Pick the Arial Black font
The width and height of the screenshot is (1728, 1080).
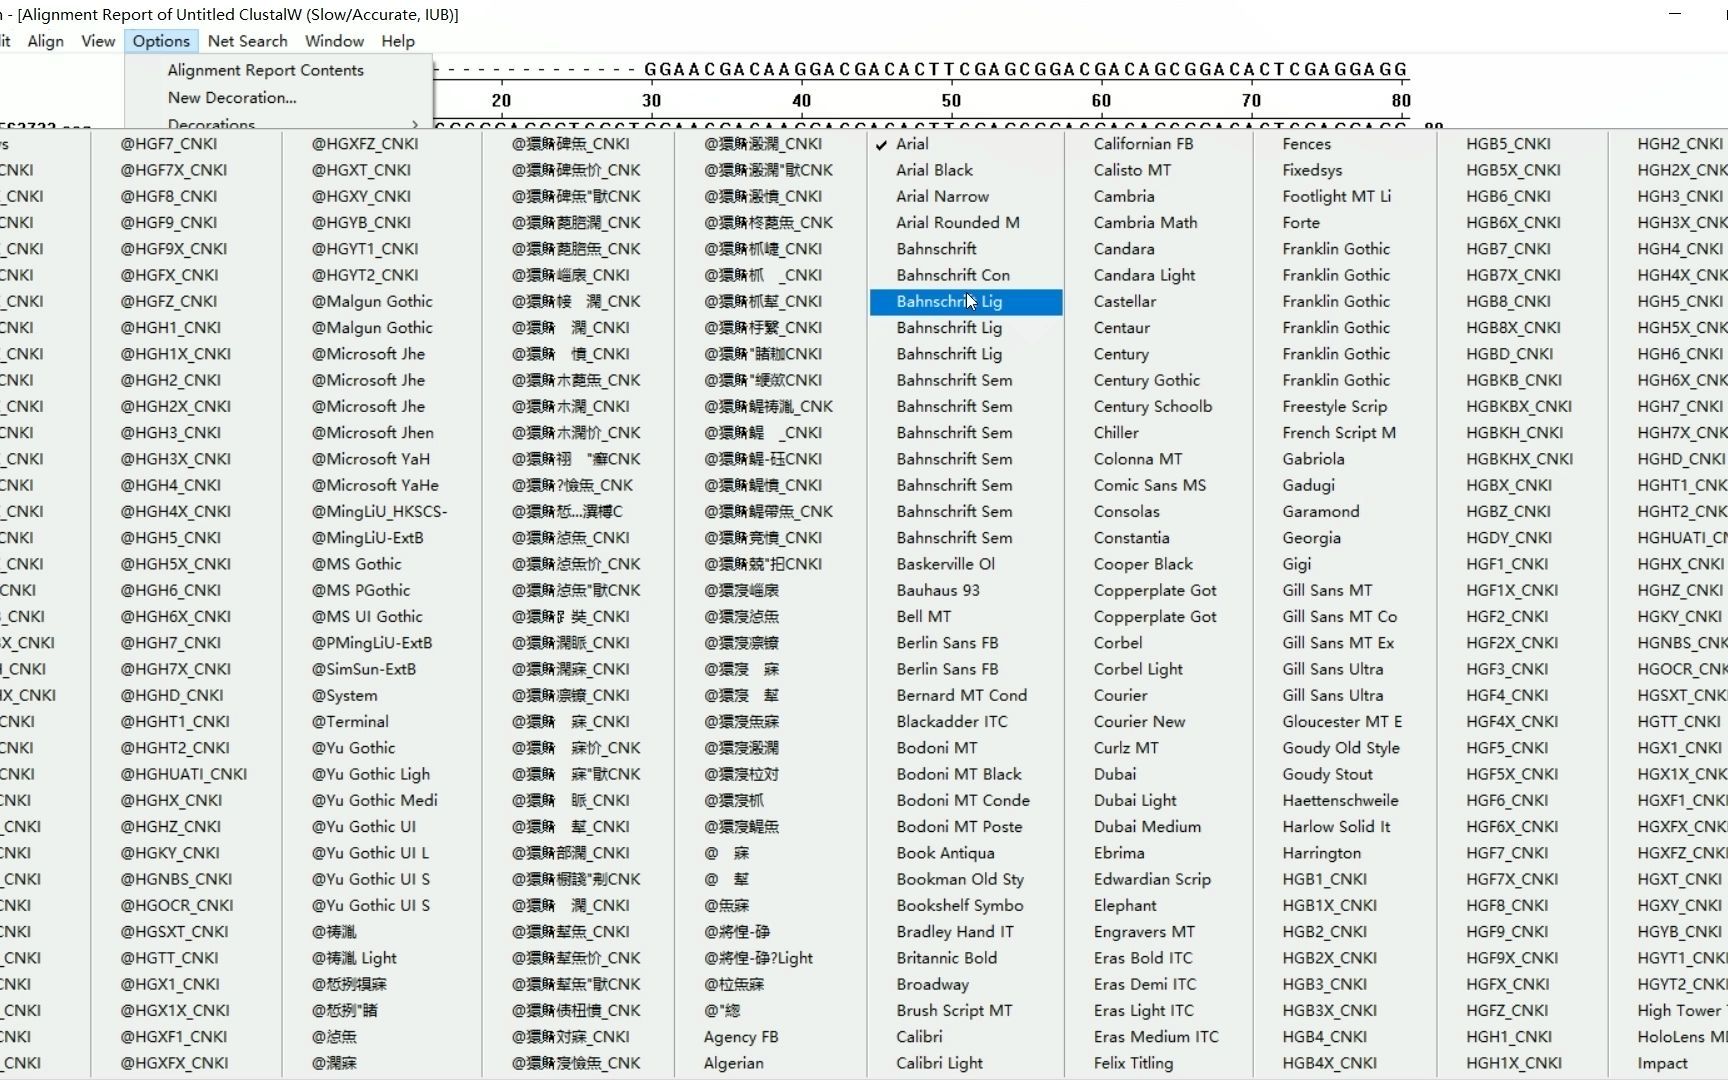(x=934, y=170)
